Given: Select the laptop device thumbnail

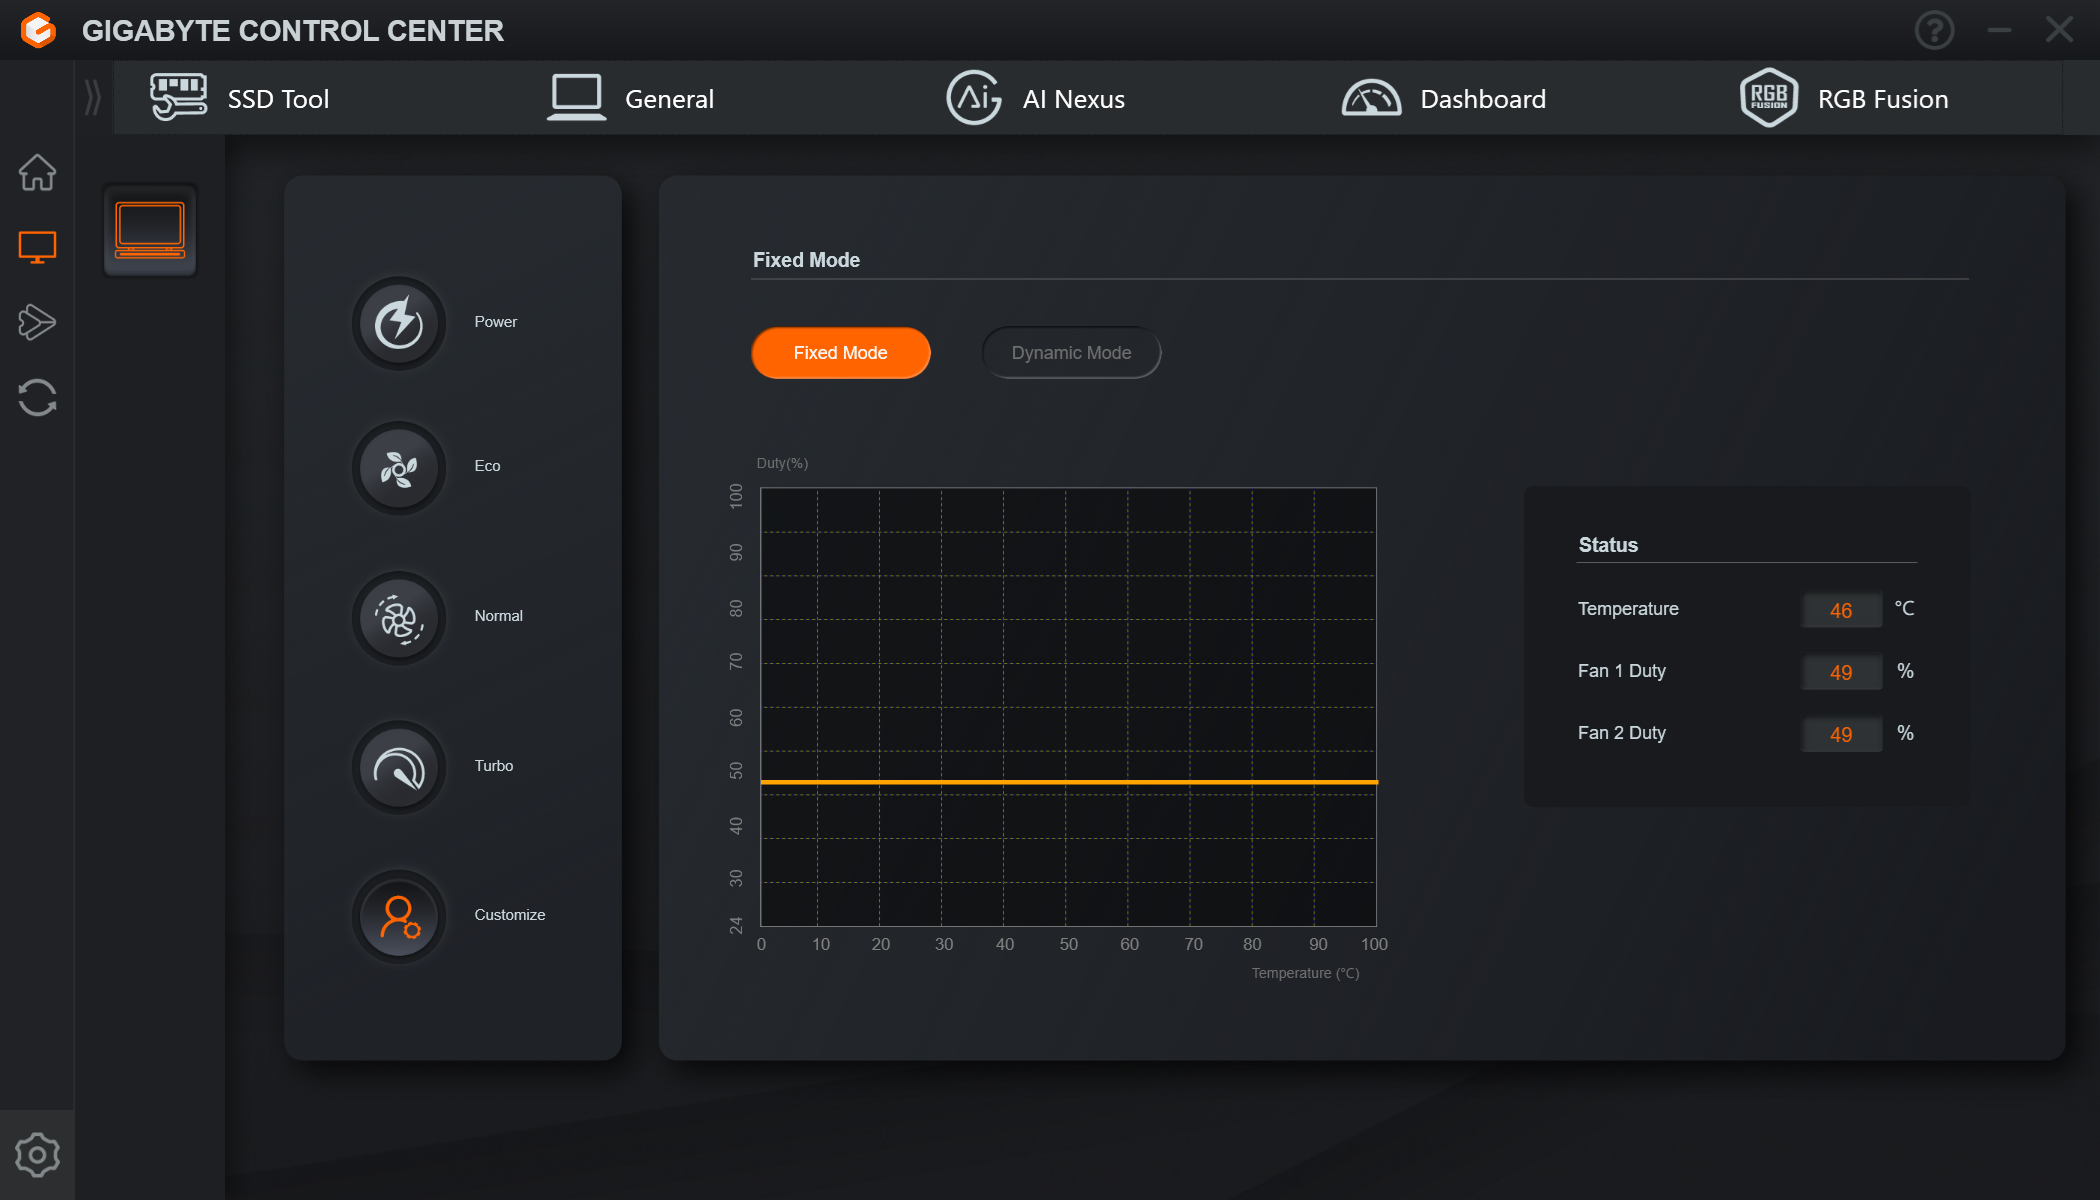Looking at the screenshot, I should 150,230.
